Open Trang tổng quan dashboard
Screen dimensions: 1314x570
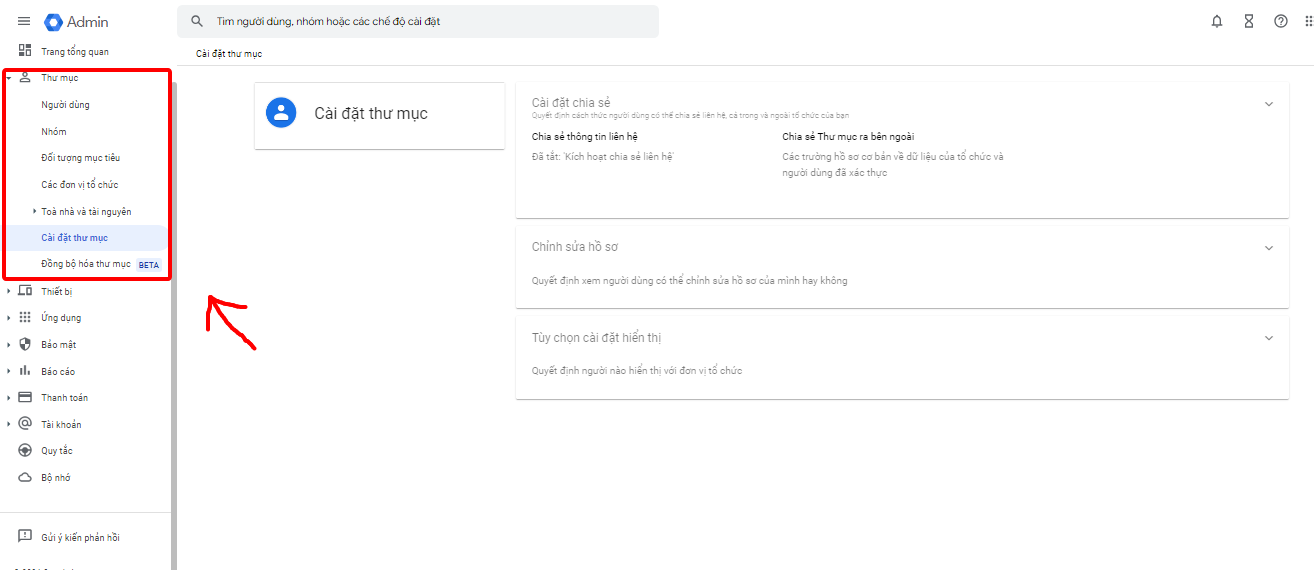[x=74, y=51]
